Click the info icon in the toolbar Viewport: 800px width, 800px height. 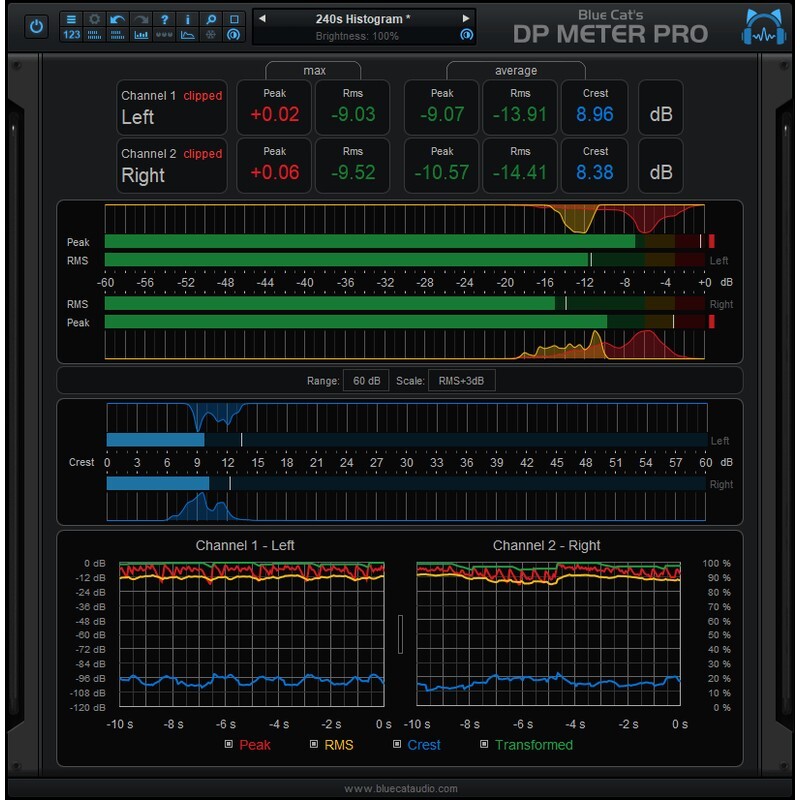188,17
